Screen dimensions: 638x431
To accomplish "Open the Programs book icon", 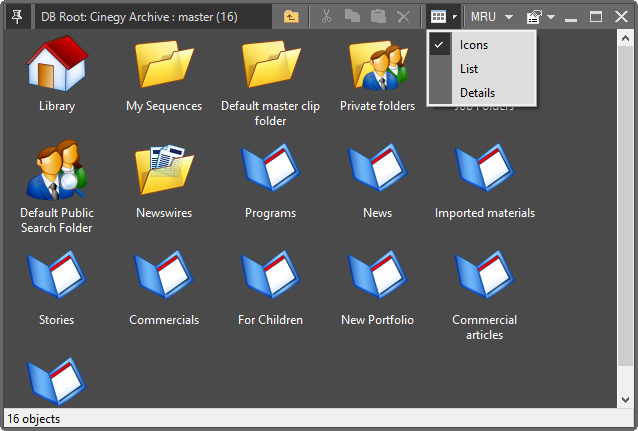I will click(270, 172).
